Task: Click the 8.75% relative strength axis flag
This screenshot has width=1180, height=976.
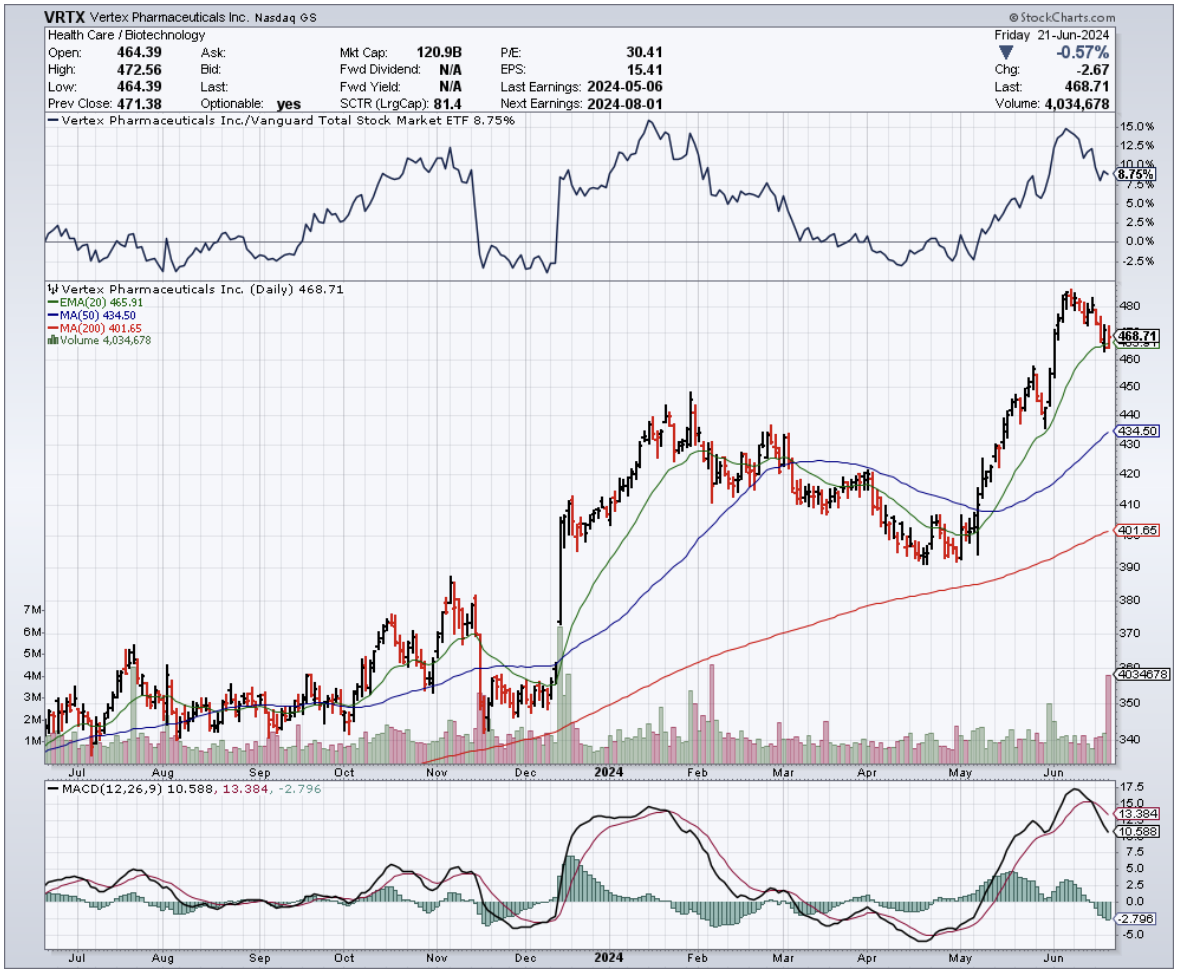Action: 1135,174
